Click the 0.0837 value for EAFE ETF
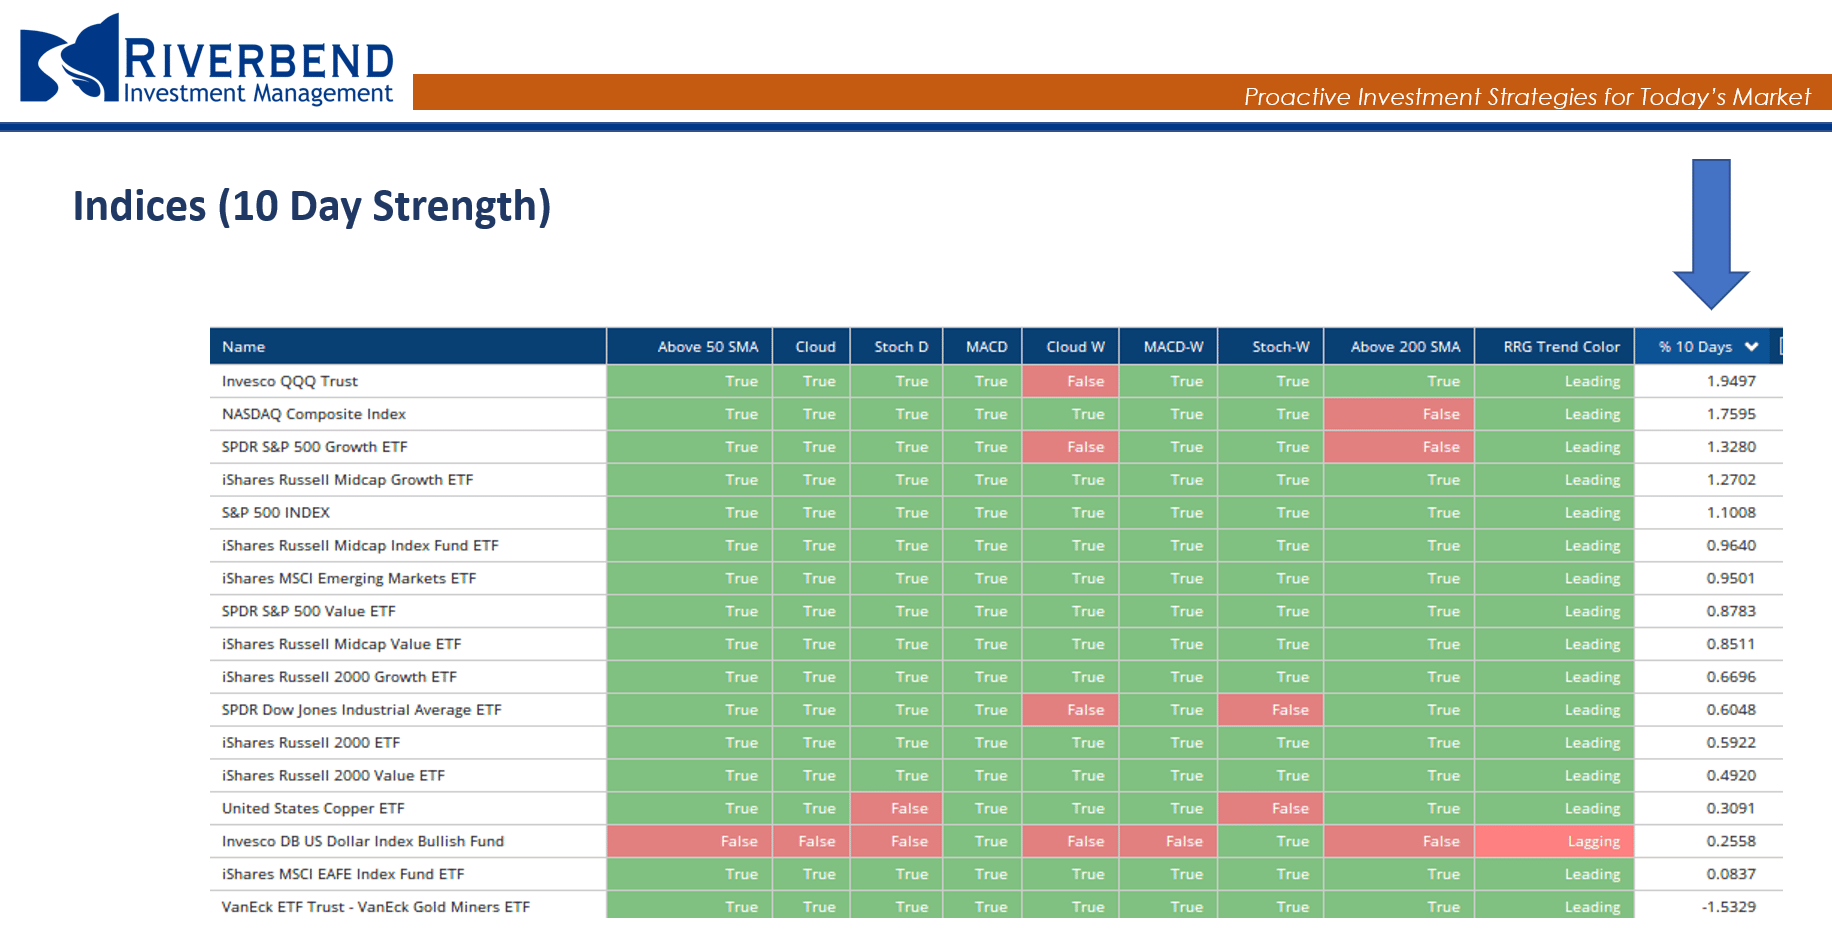This screenshot has width=1832, height=951. point(1731,874)
